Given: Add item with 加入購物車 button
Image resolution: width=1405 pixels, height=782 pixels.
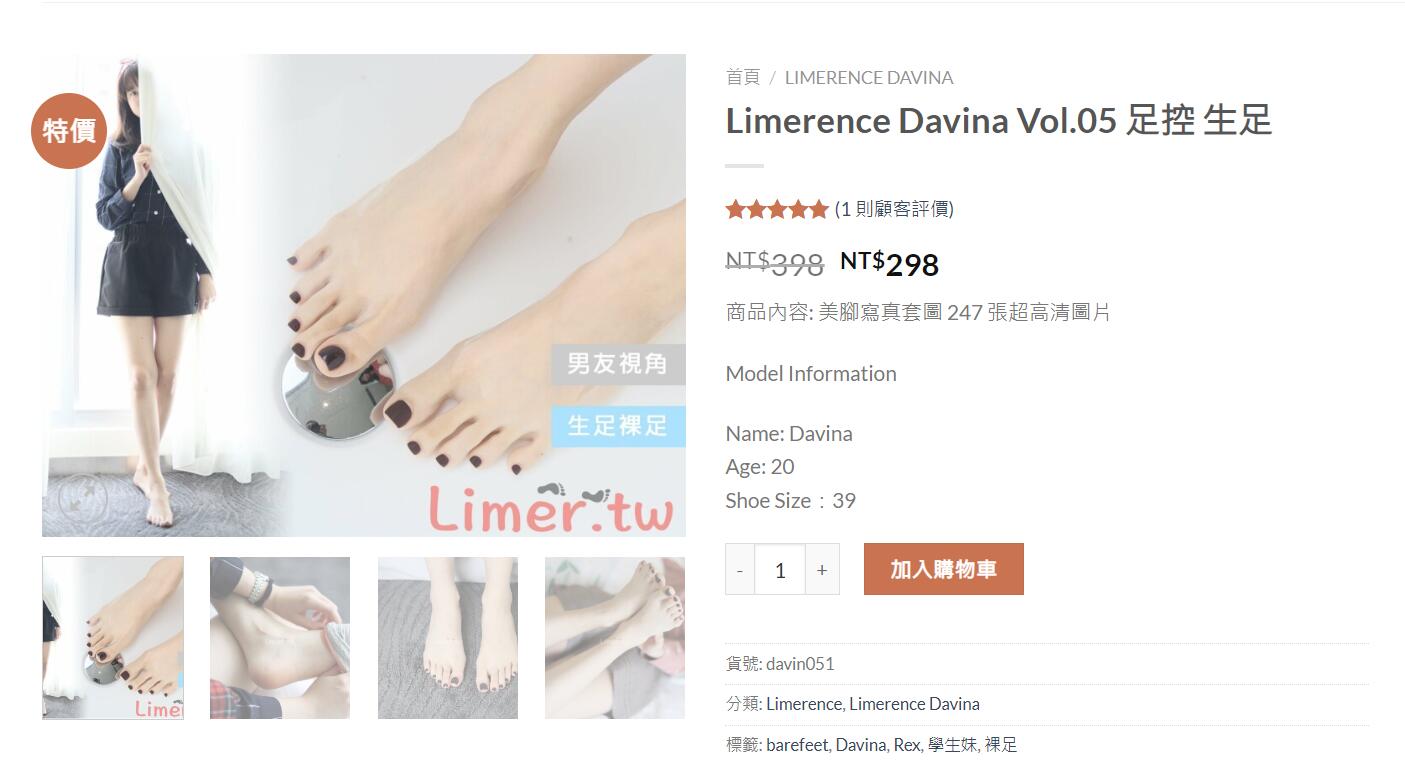Looking at the screenshot, I should click(x=944, y=569).
